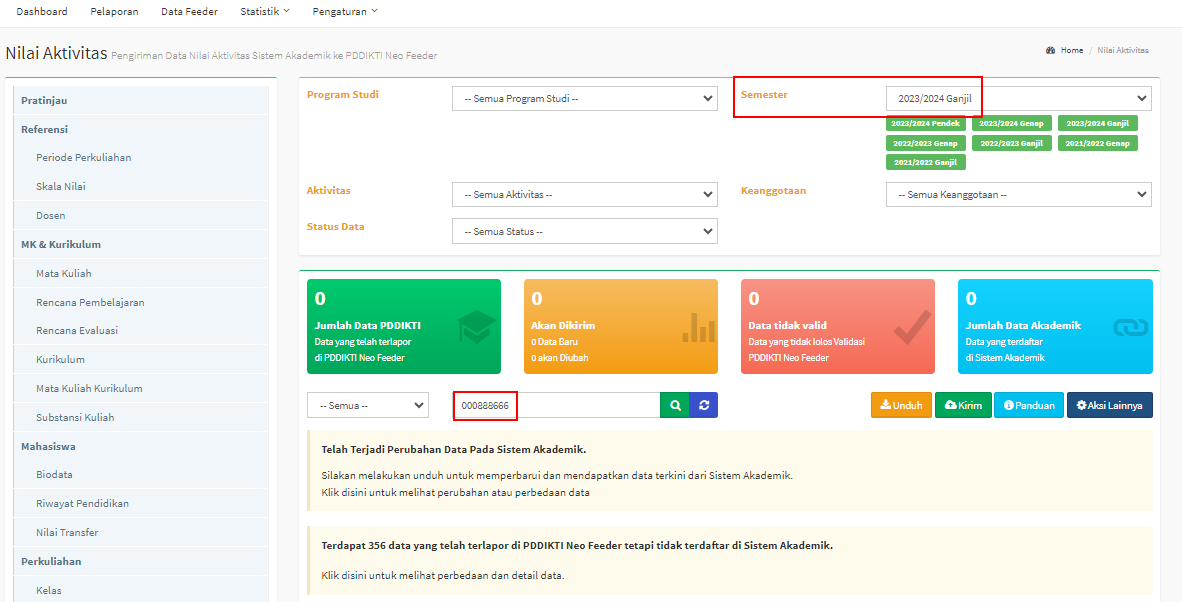1182x602 pixels.
Task: Click the graduation cap icon on PDDIKTI card
Action: pyautogui.click(x=476, y=328)
